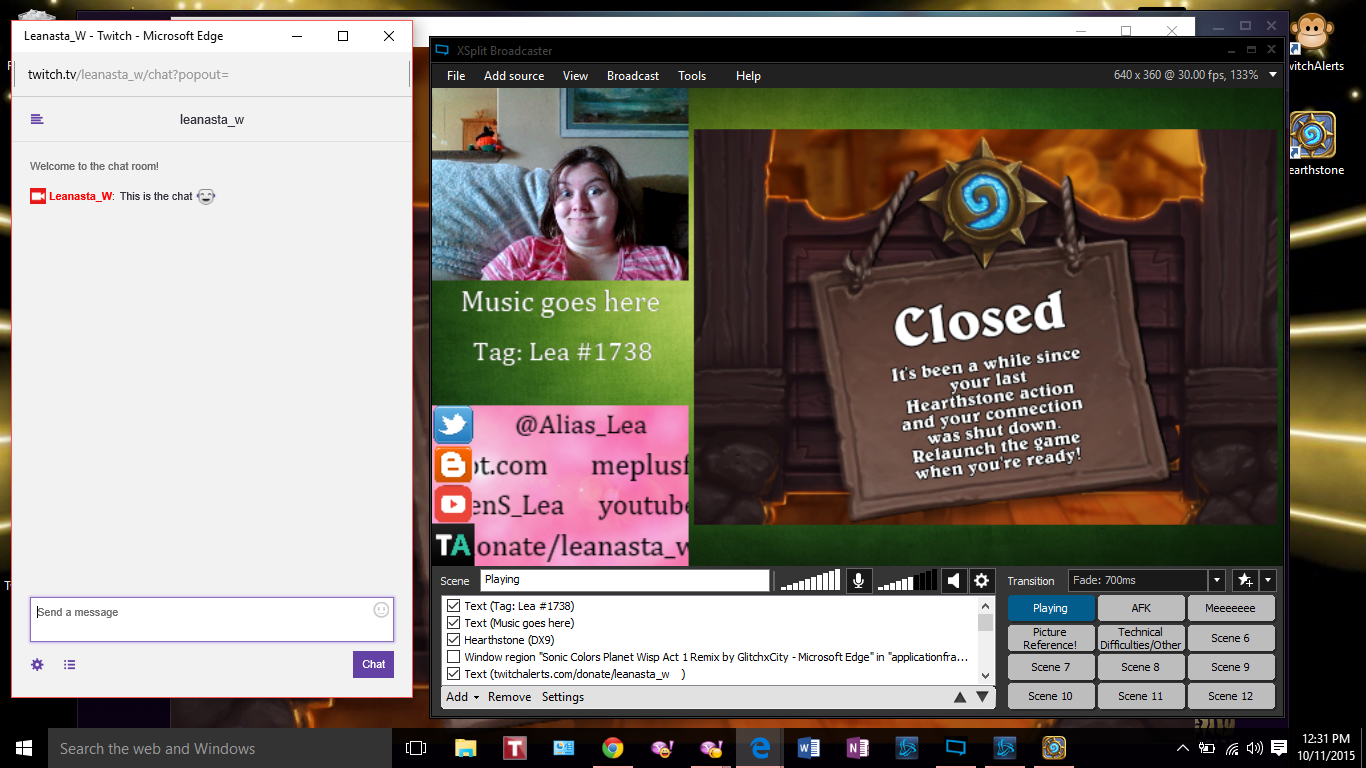Open the Tools menu in XSplit
Viewport: 1366px width, 768px height.
[692, 75]
